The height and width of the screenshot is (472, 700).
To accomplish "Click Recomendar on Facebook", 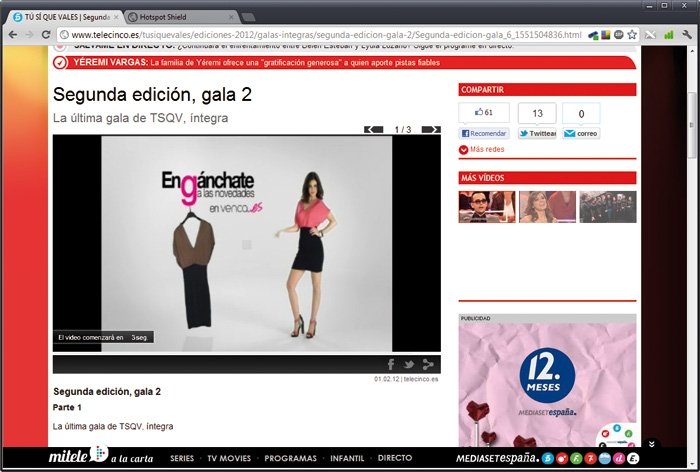I will tap(484, 134).
